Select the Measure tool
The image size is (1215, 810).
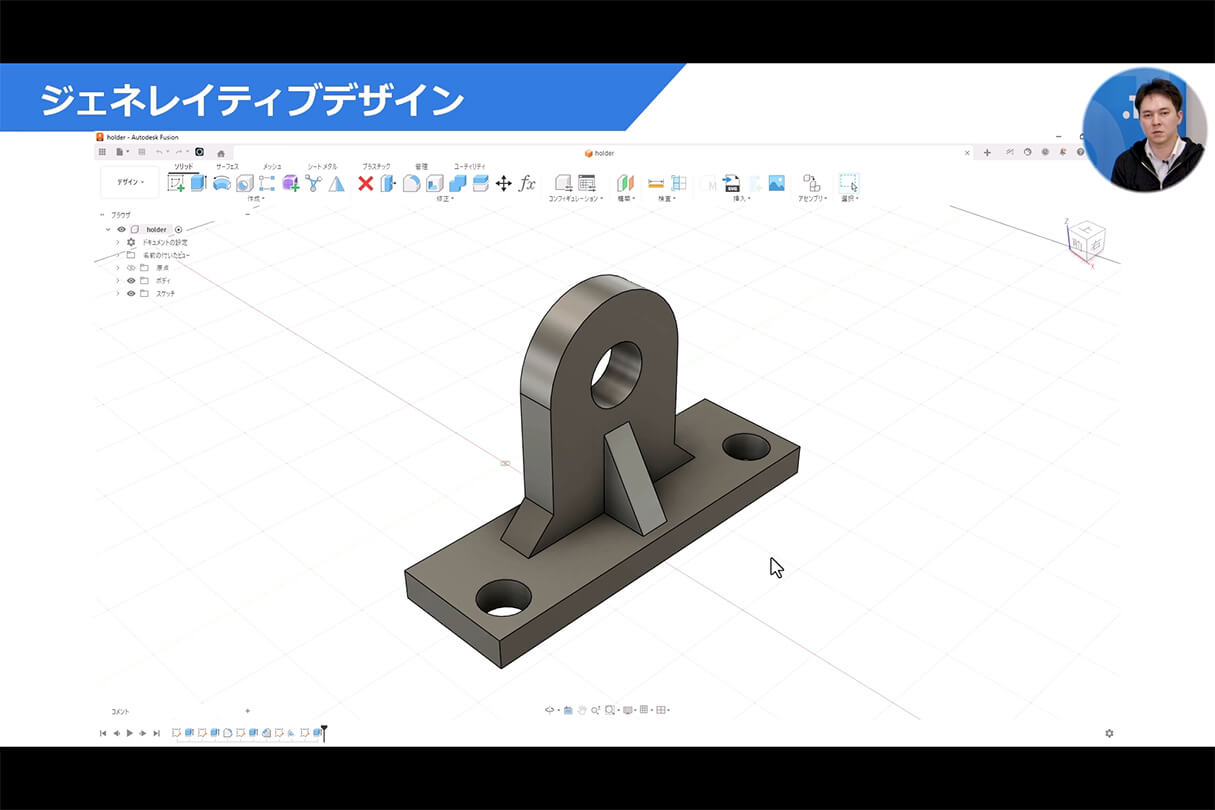point(656,183)
